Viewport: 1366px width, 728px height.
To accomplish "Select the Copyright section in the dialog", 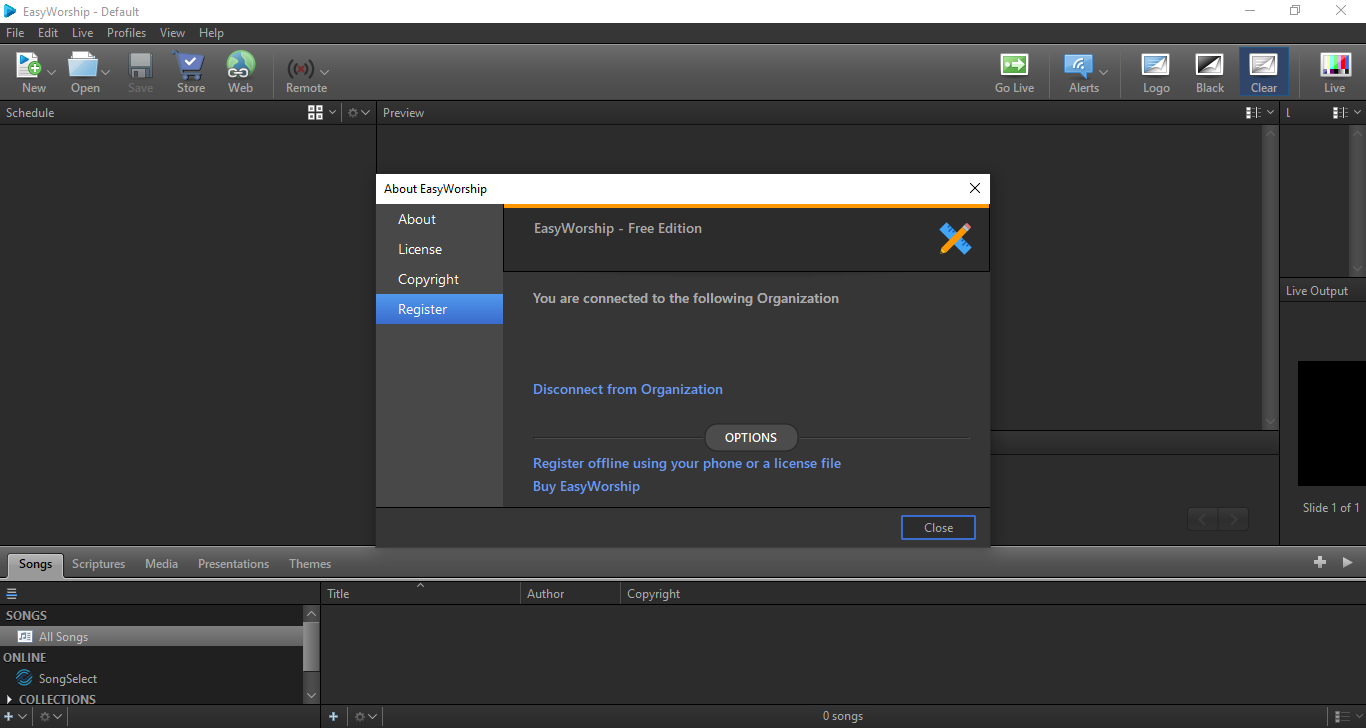I will tap(439, 279).
